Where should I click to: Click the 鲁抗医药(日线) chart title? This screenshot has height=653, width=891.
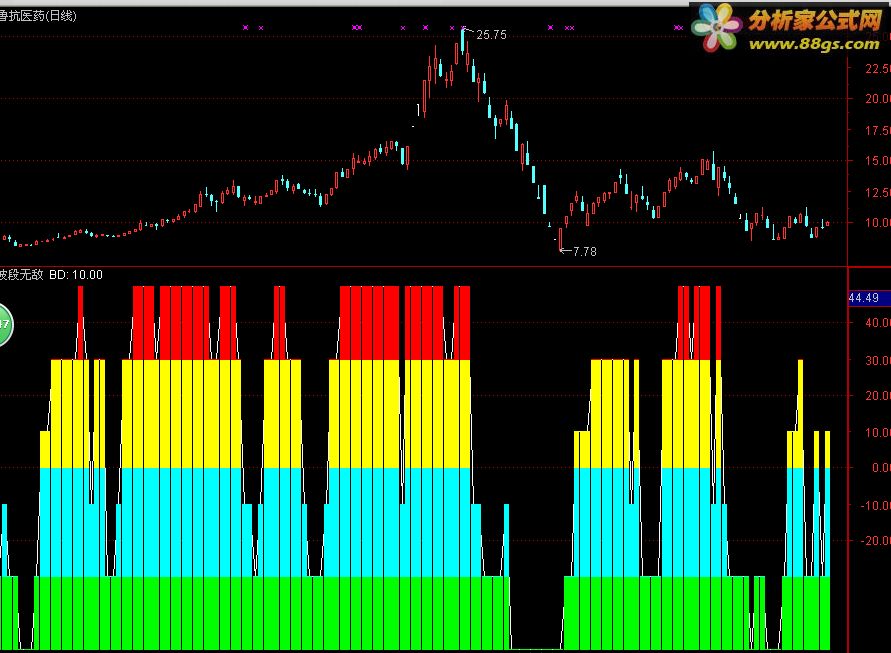38,16
